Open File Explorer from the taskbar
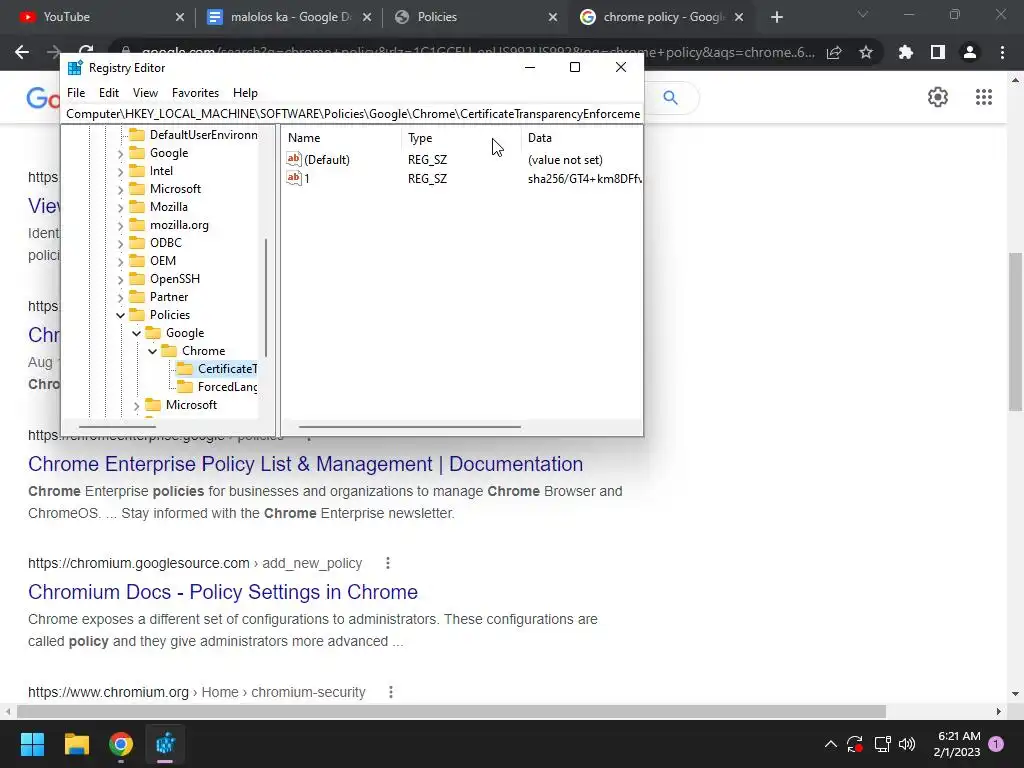1024x768 pixels. (76, 744)
